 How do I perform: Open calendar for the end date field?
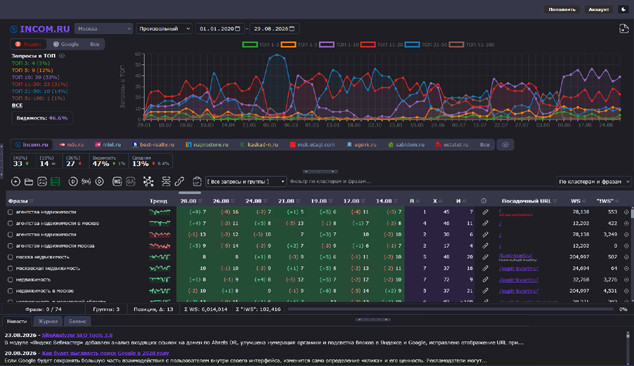(292, 29)
